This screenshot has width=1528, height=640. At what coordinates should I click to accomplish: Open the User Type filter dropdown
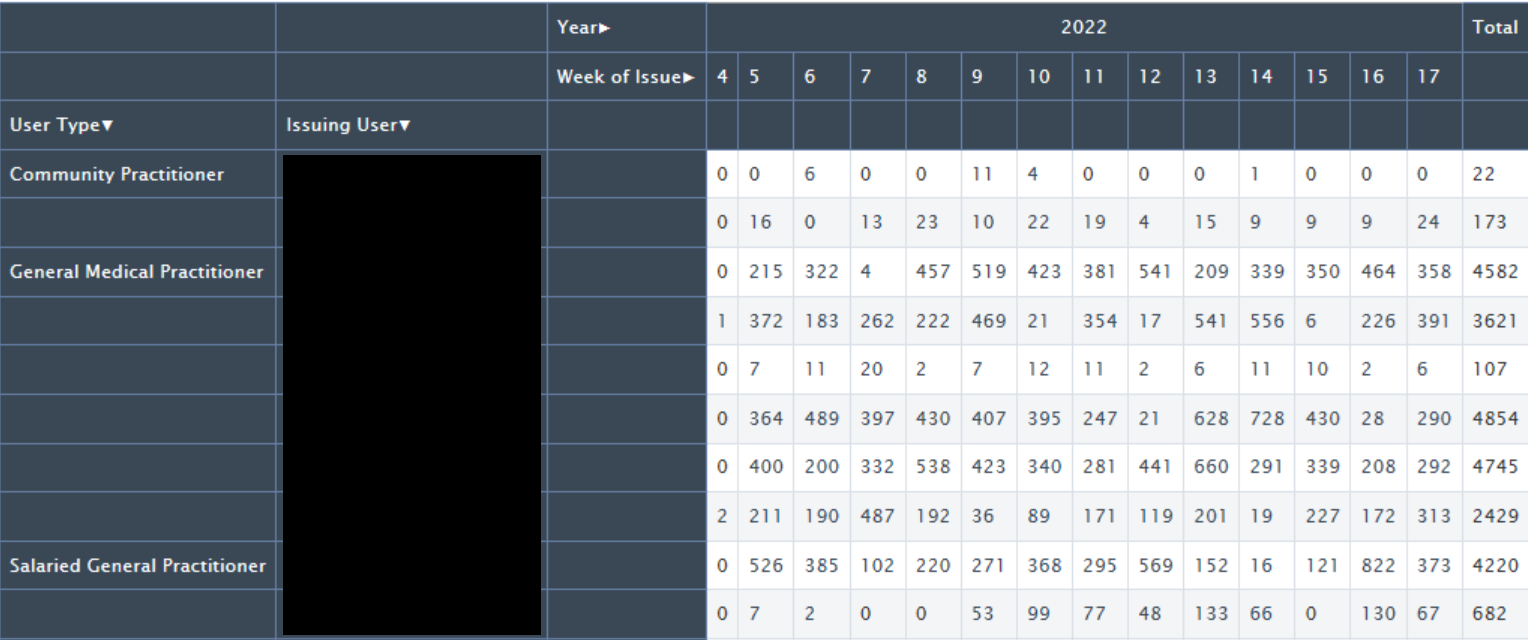(107, 126)
